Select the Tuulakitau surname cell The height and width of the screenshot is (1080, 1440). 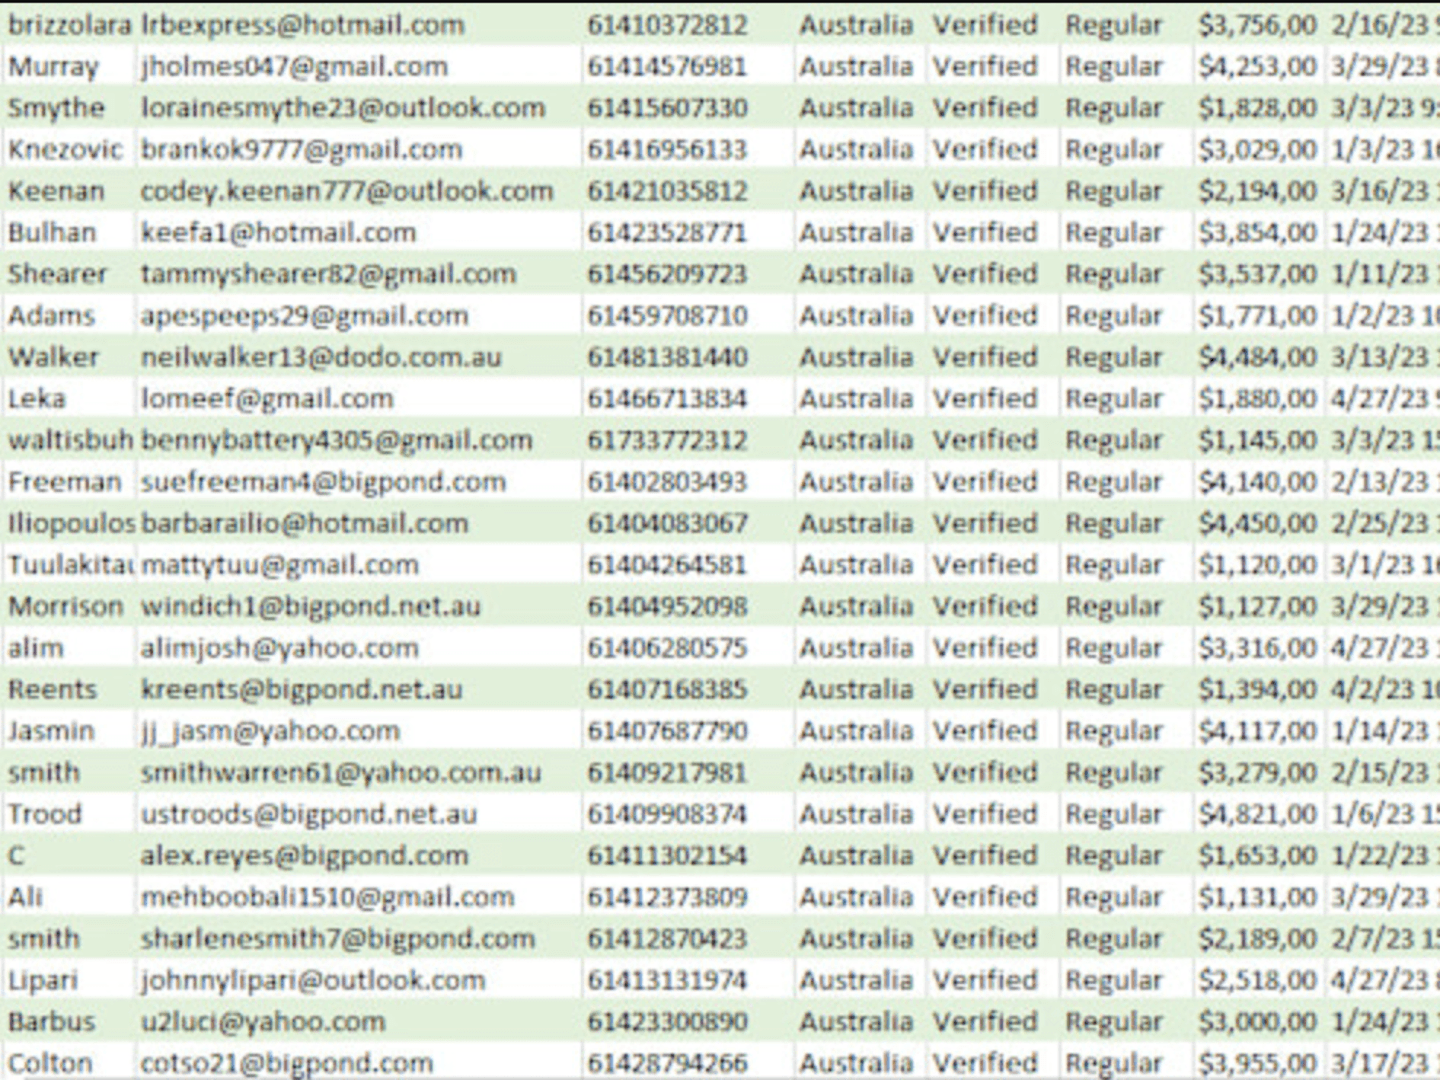tap(68, 565)
